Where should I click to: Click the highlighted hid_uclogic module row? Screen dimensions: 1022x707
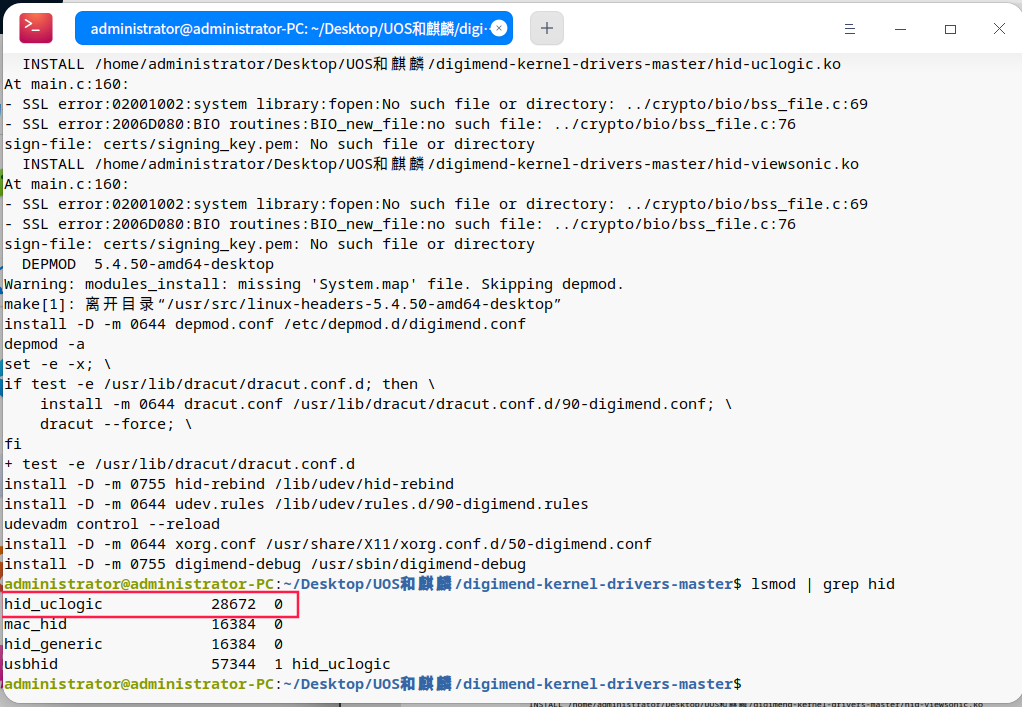150,604
